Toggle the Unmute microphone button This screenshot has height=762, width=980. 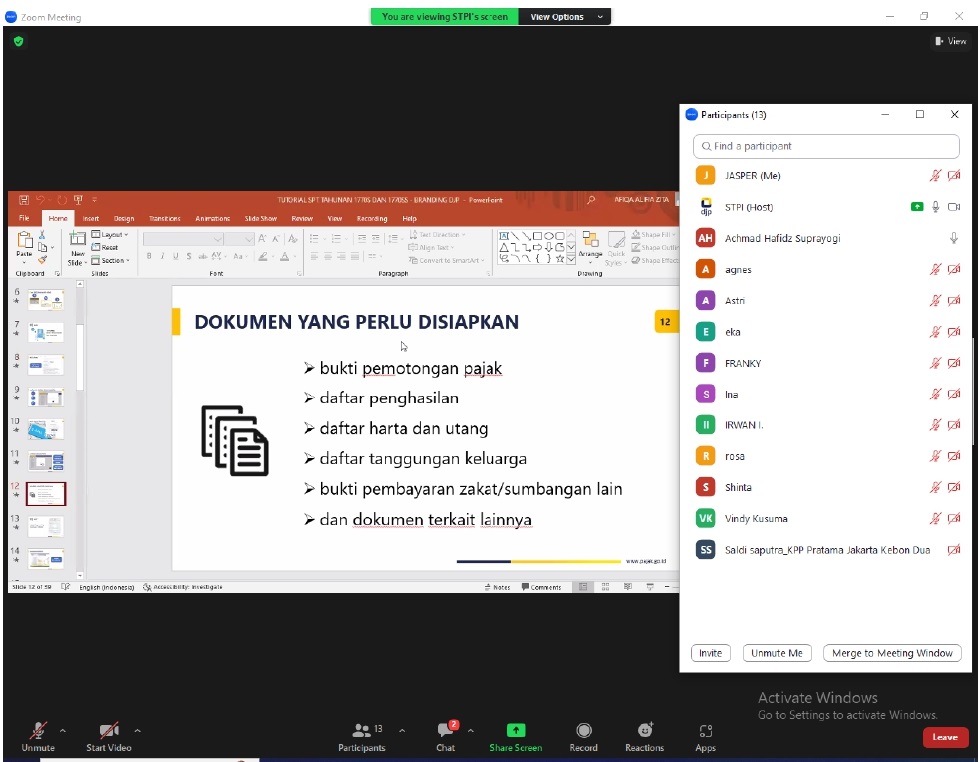click(38, 731)
